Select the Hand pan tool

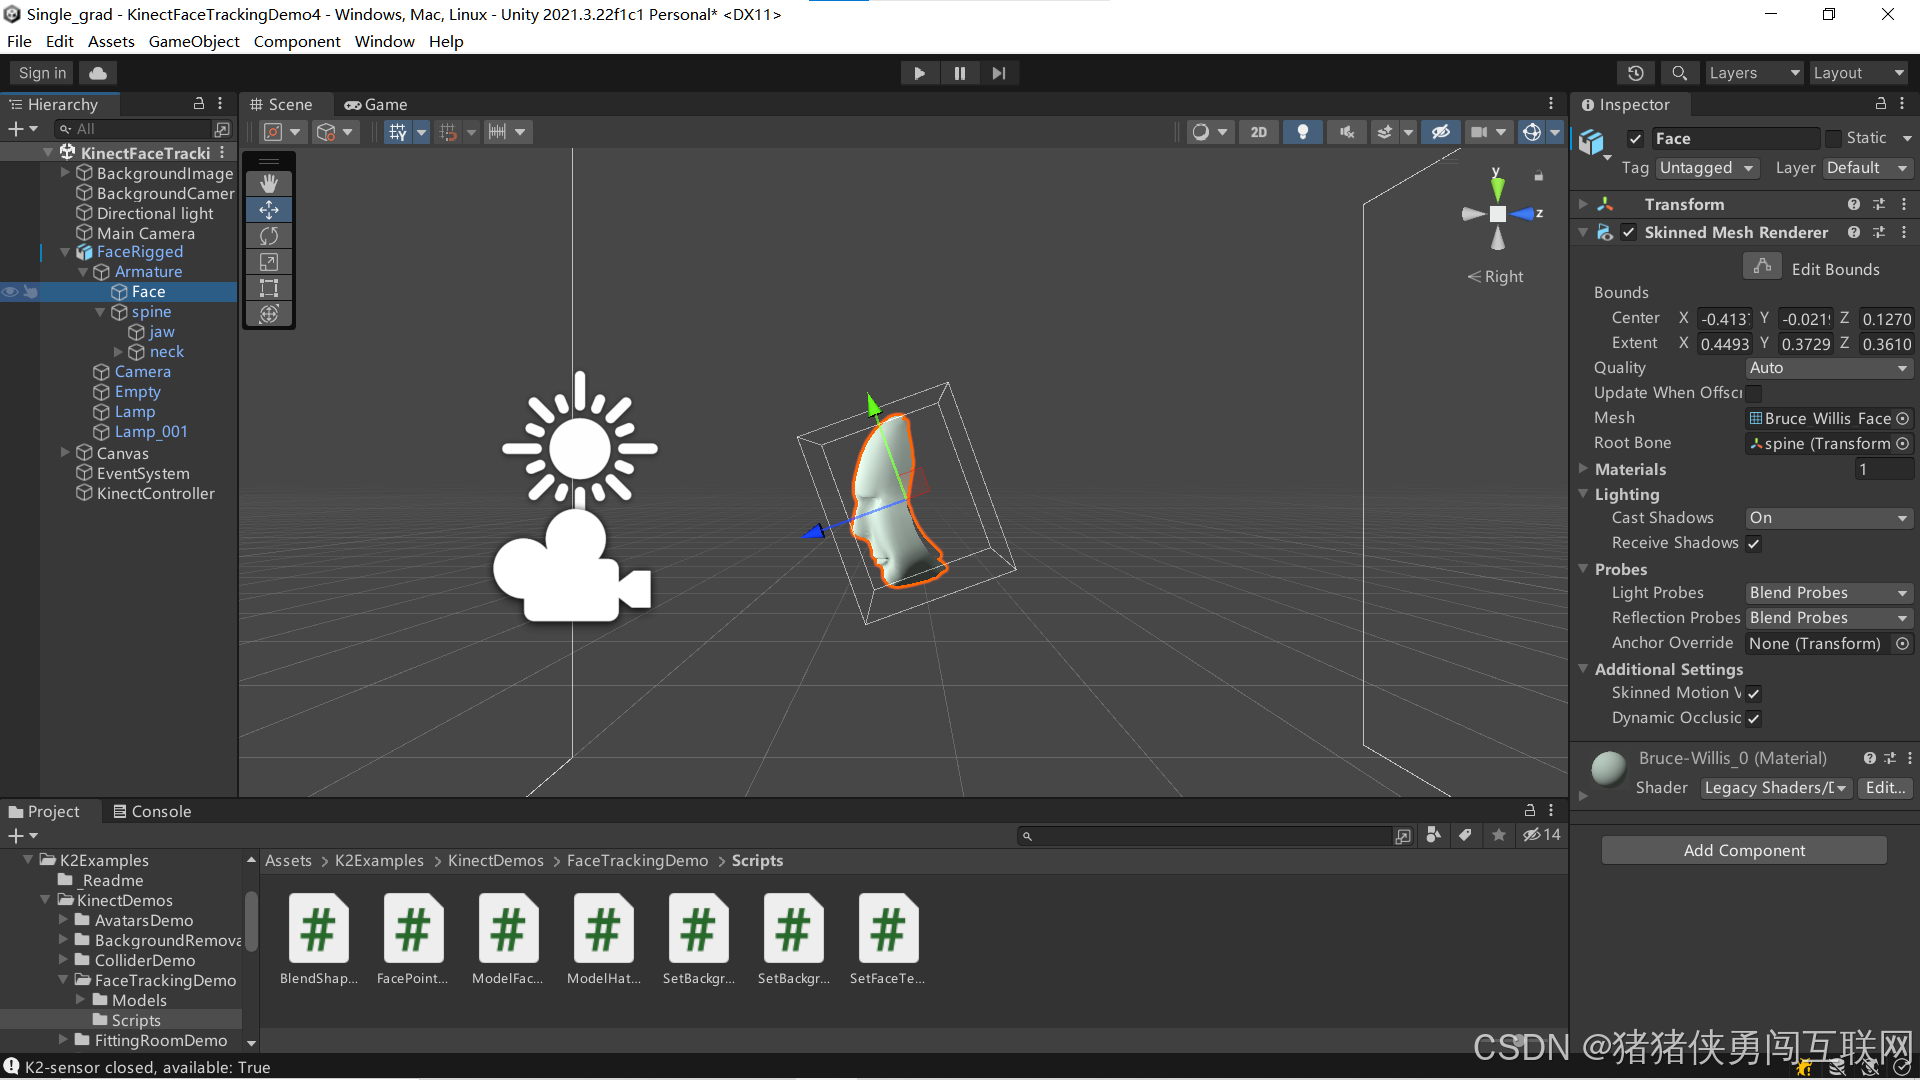[x=268, y=183]
